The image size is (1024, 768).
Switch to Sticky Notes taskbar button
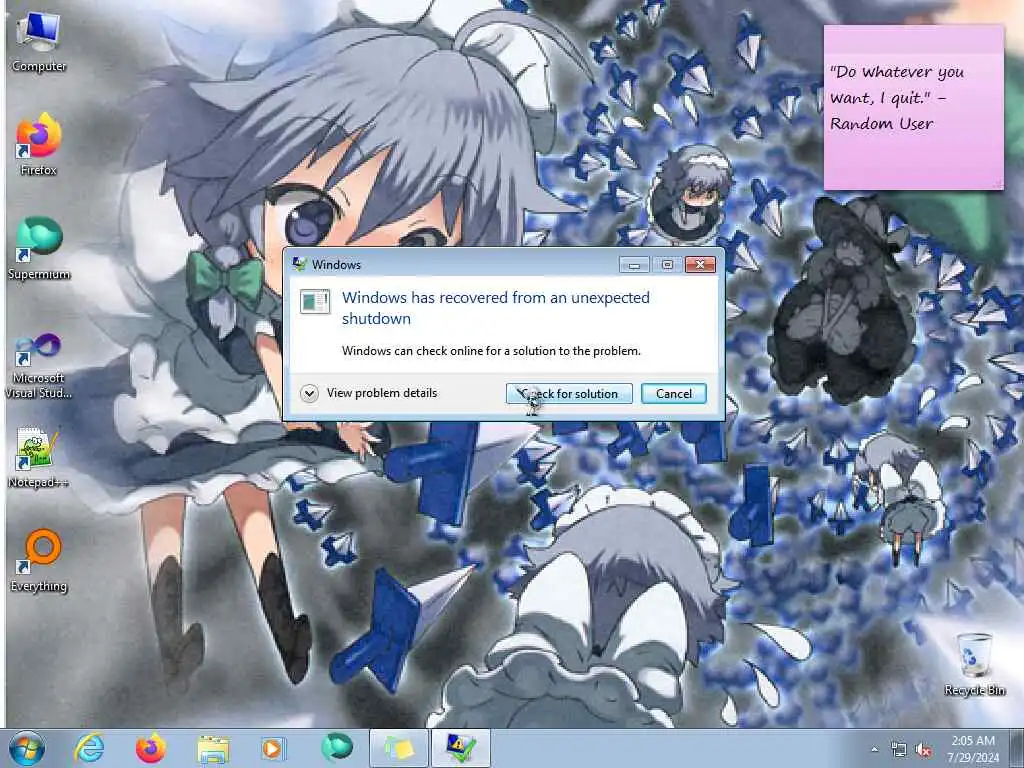click(399, 748)
